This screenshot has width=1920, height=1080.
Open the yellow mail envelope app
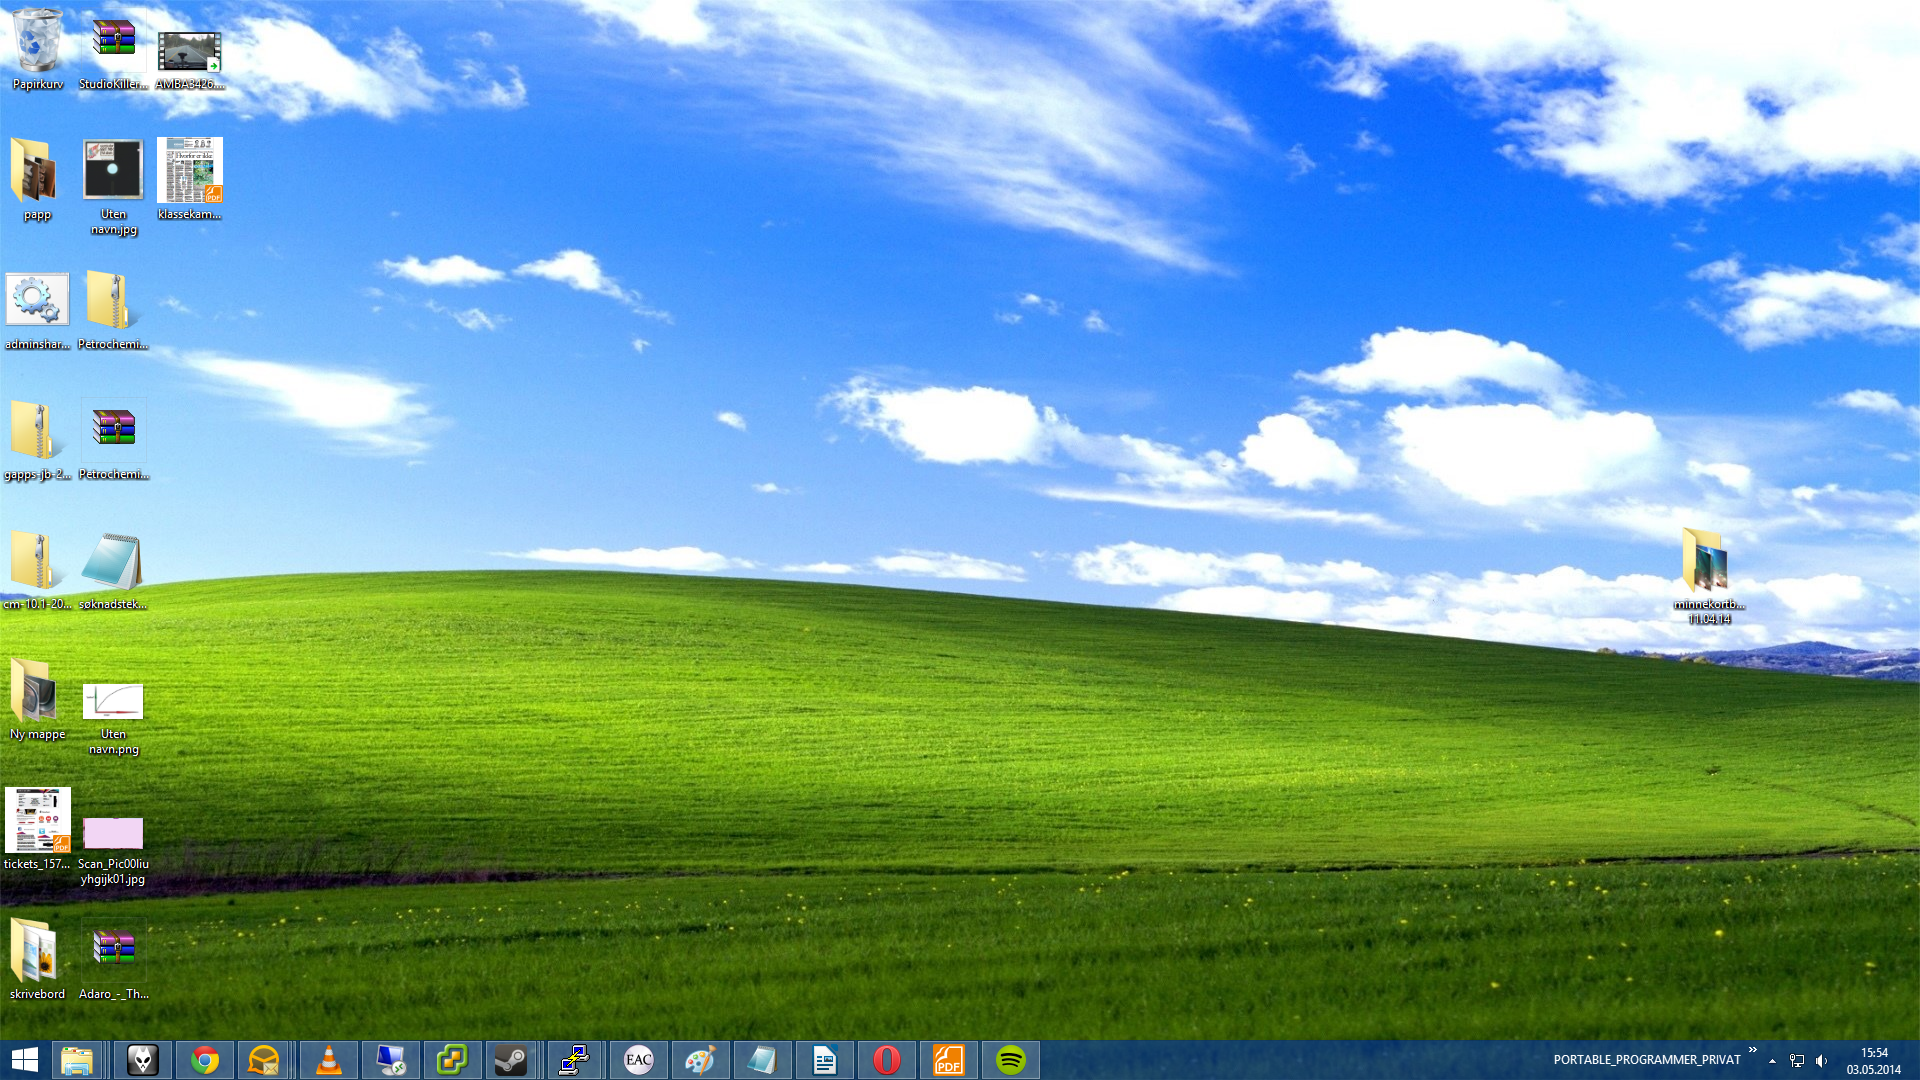[x=264, y=1060]
